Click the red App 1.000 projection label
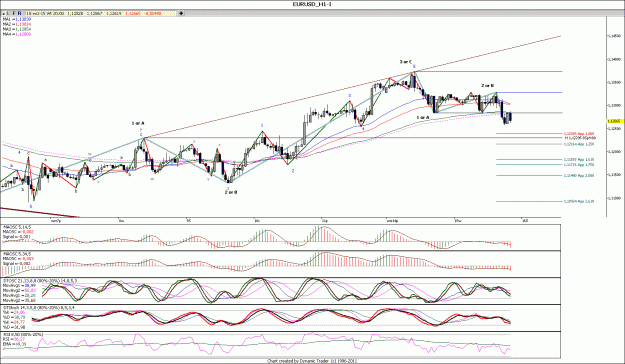625x364 pixels. pyautogui.click(x=579, y=134)
